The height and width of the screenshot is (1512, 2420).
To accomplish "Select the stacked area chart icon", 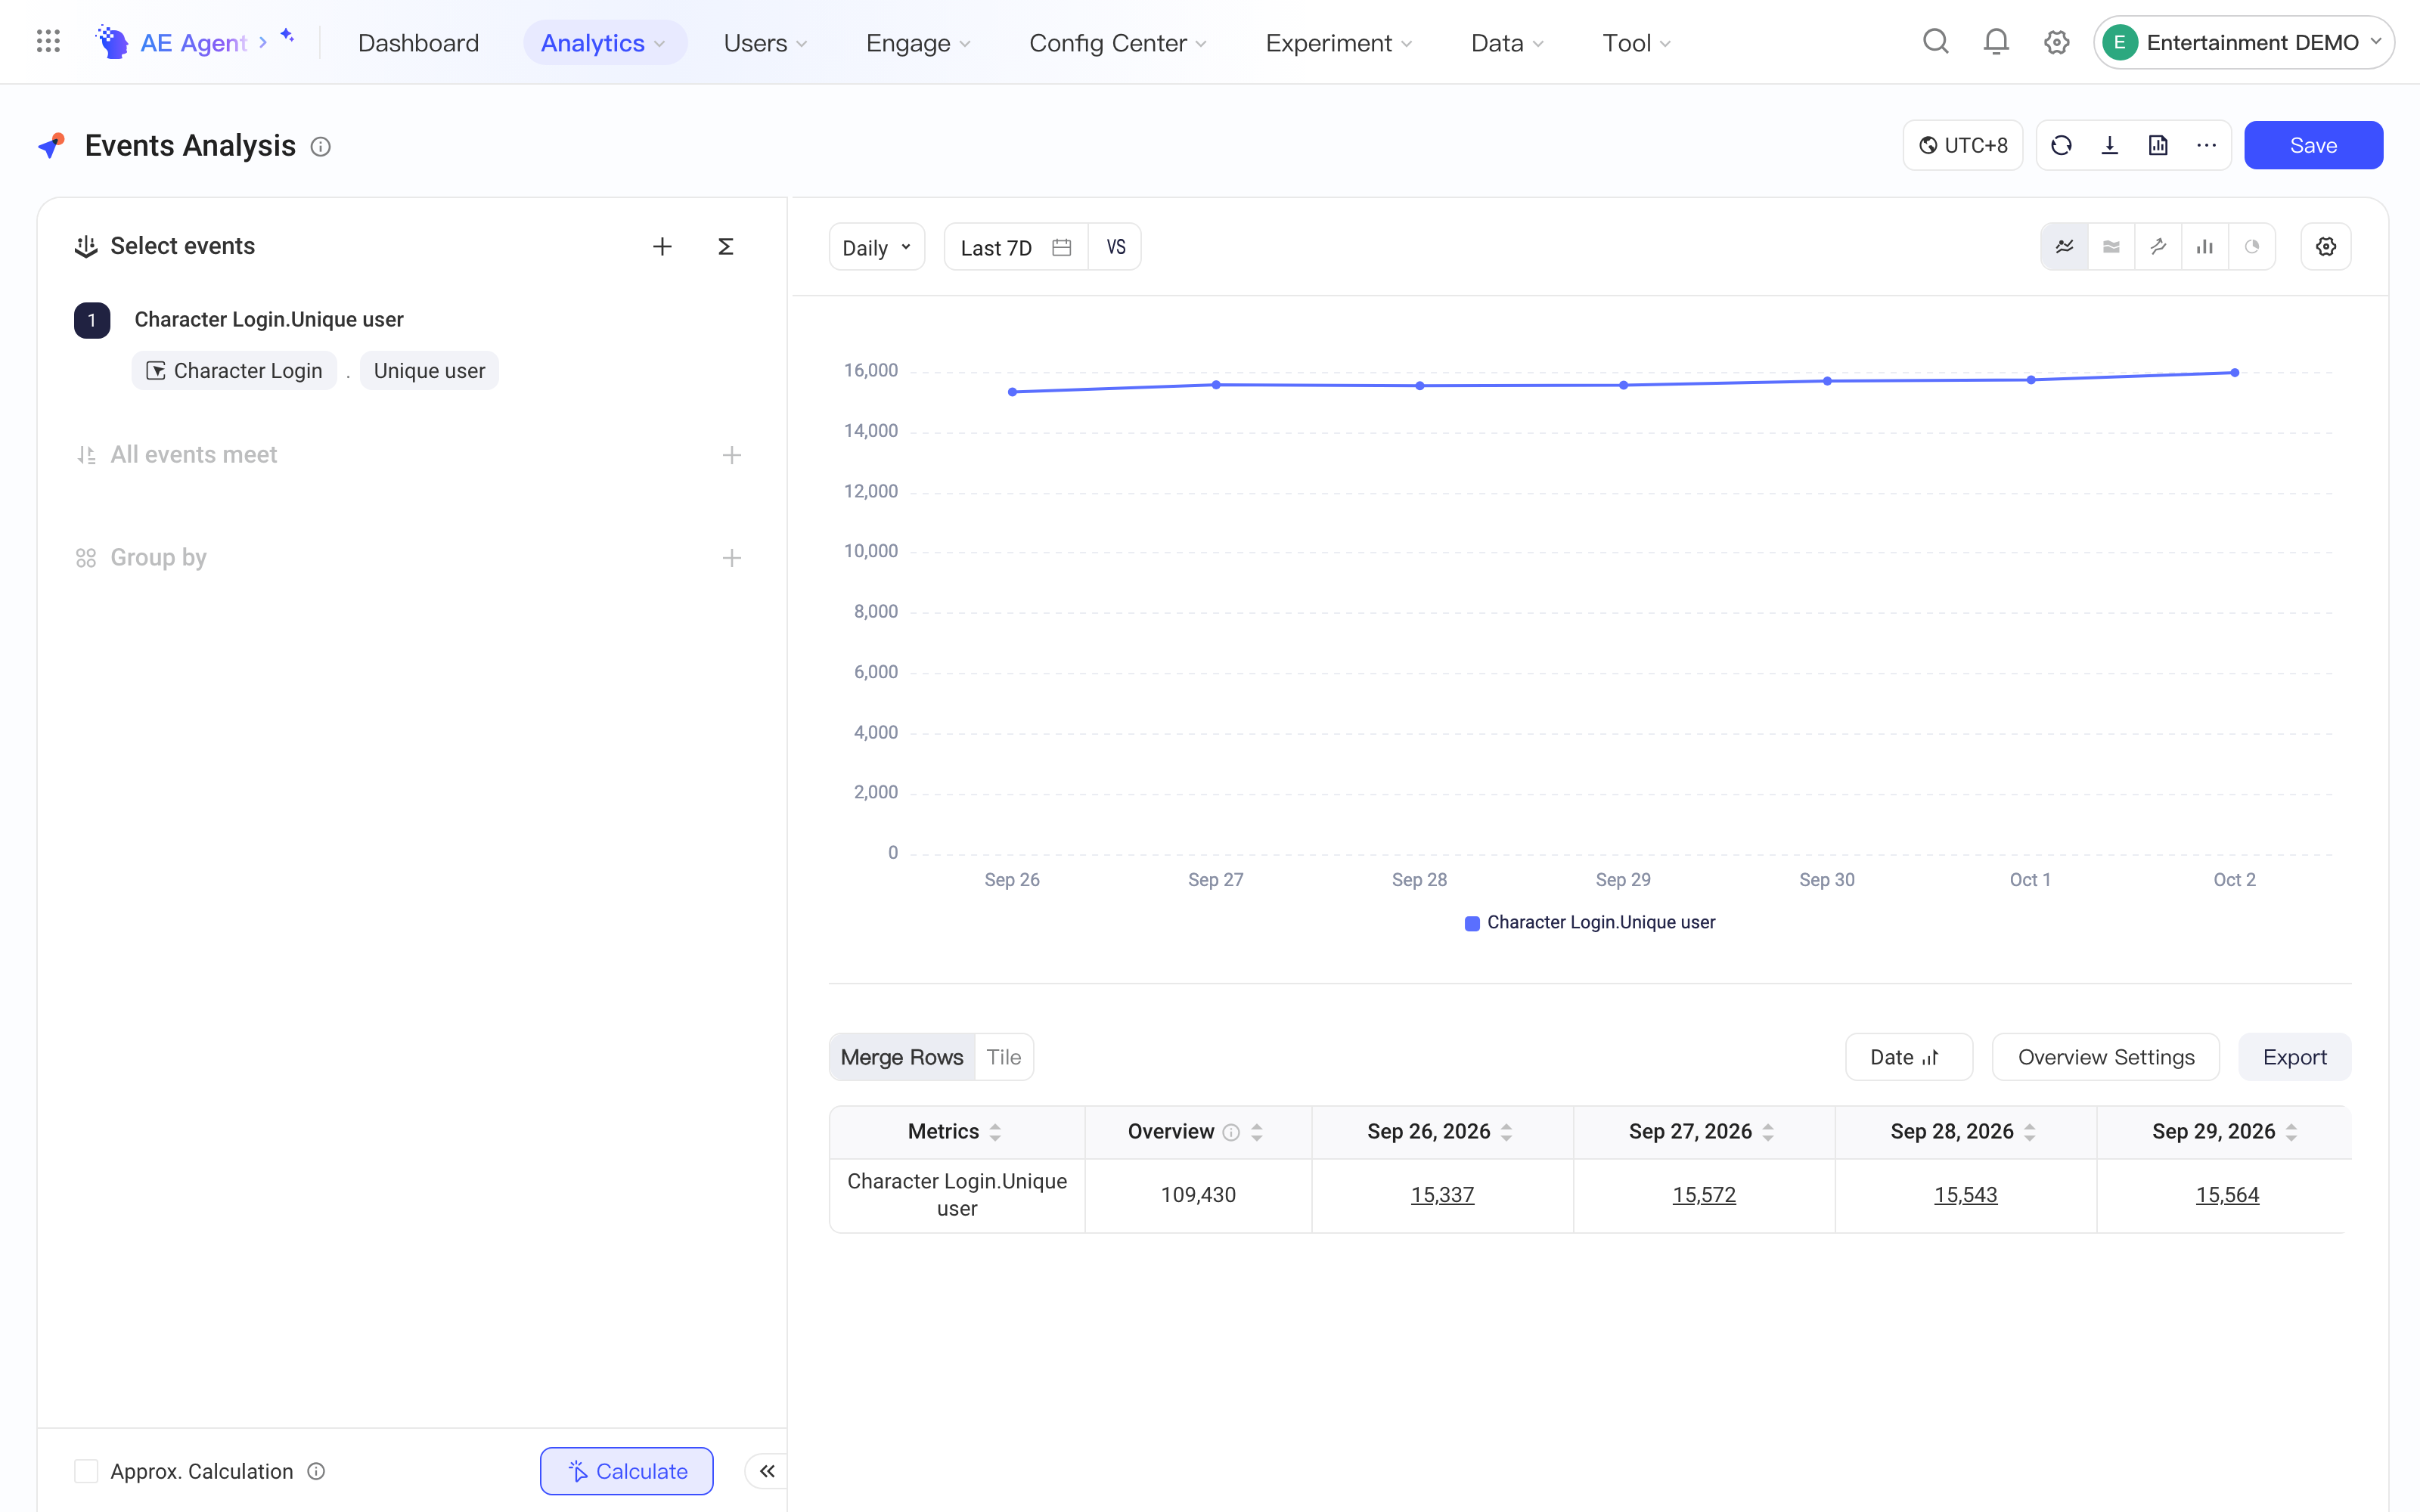I will pyautogui.click(x=2111, y=247).
